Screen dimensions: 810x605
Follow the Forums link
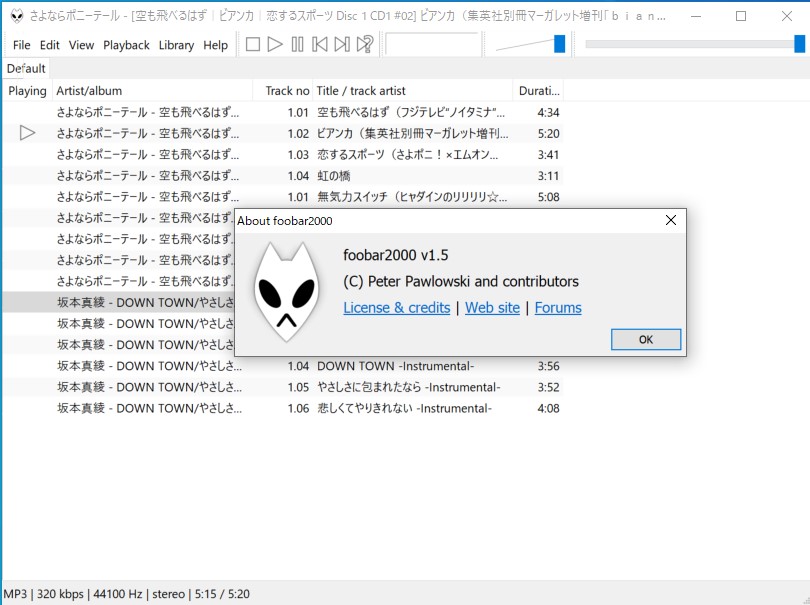[x=558, y=308]
